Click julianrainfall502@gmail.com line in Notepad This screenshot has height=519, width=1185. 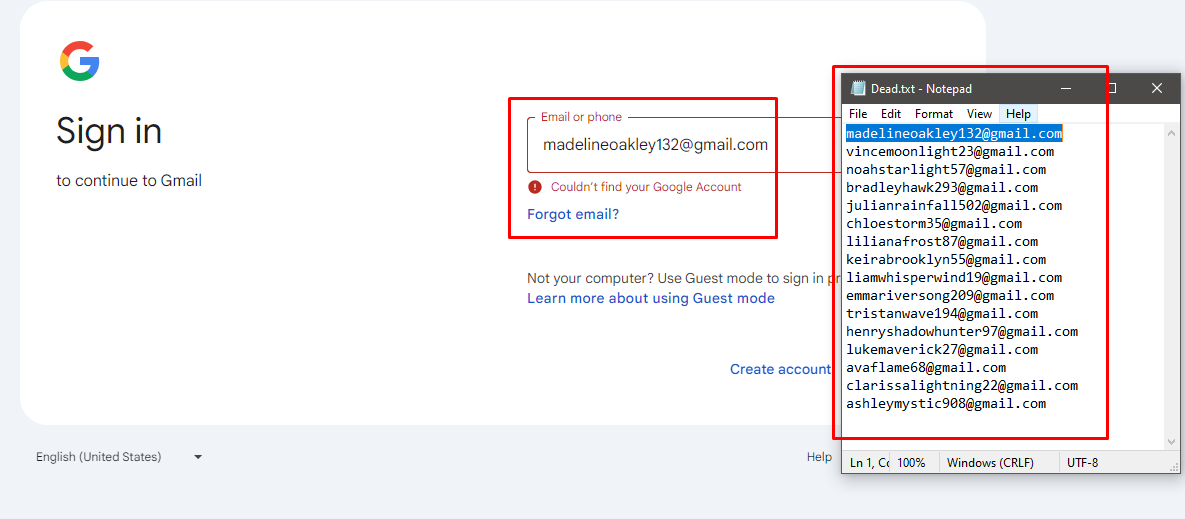(954, 205)
